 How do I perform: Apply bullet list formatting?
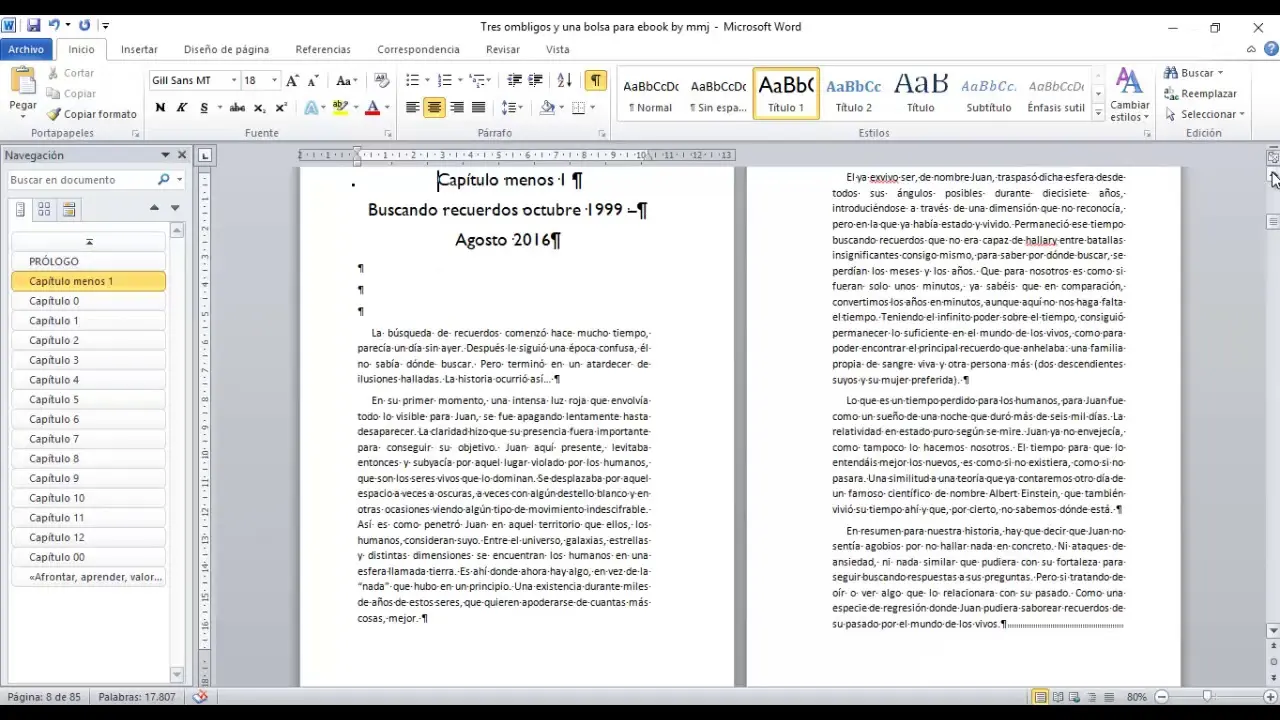click(x=412, y=81)
